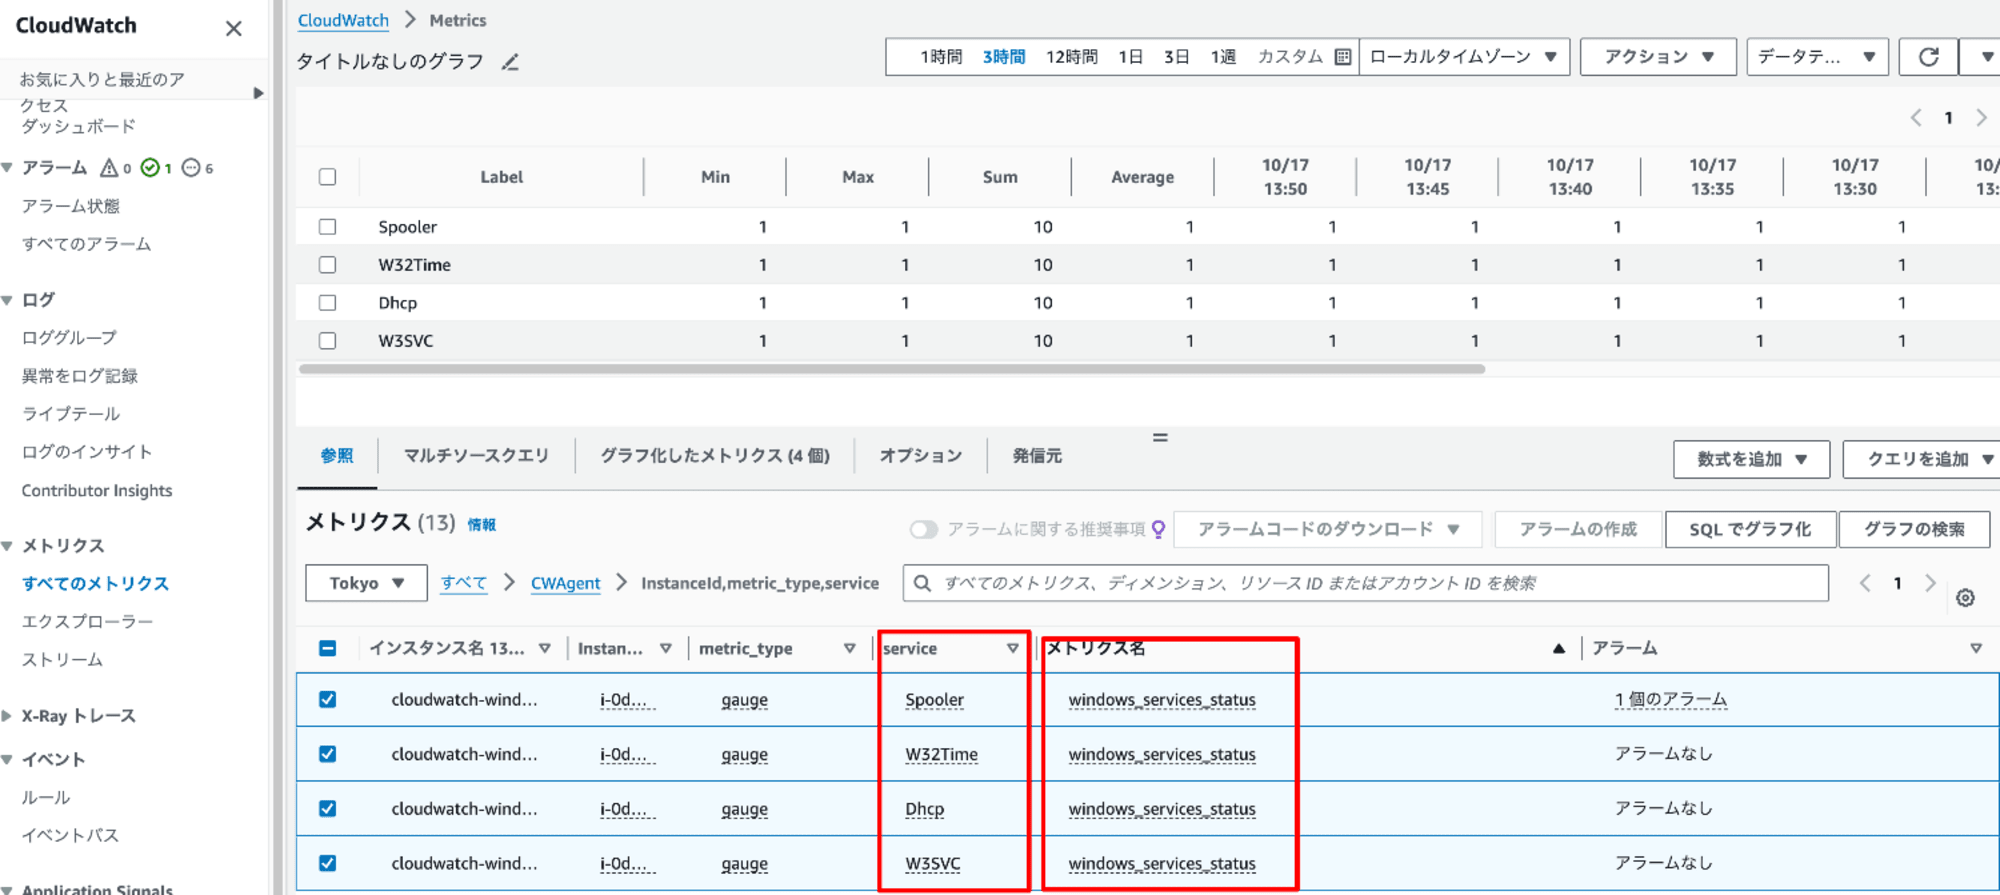The image size is (2000, 895).
Task: Click the すべて breadcrumb link
Action: [464, 583]
